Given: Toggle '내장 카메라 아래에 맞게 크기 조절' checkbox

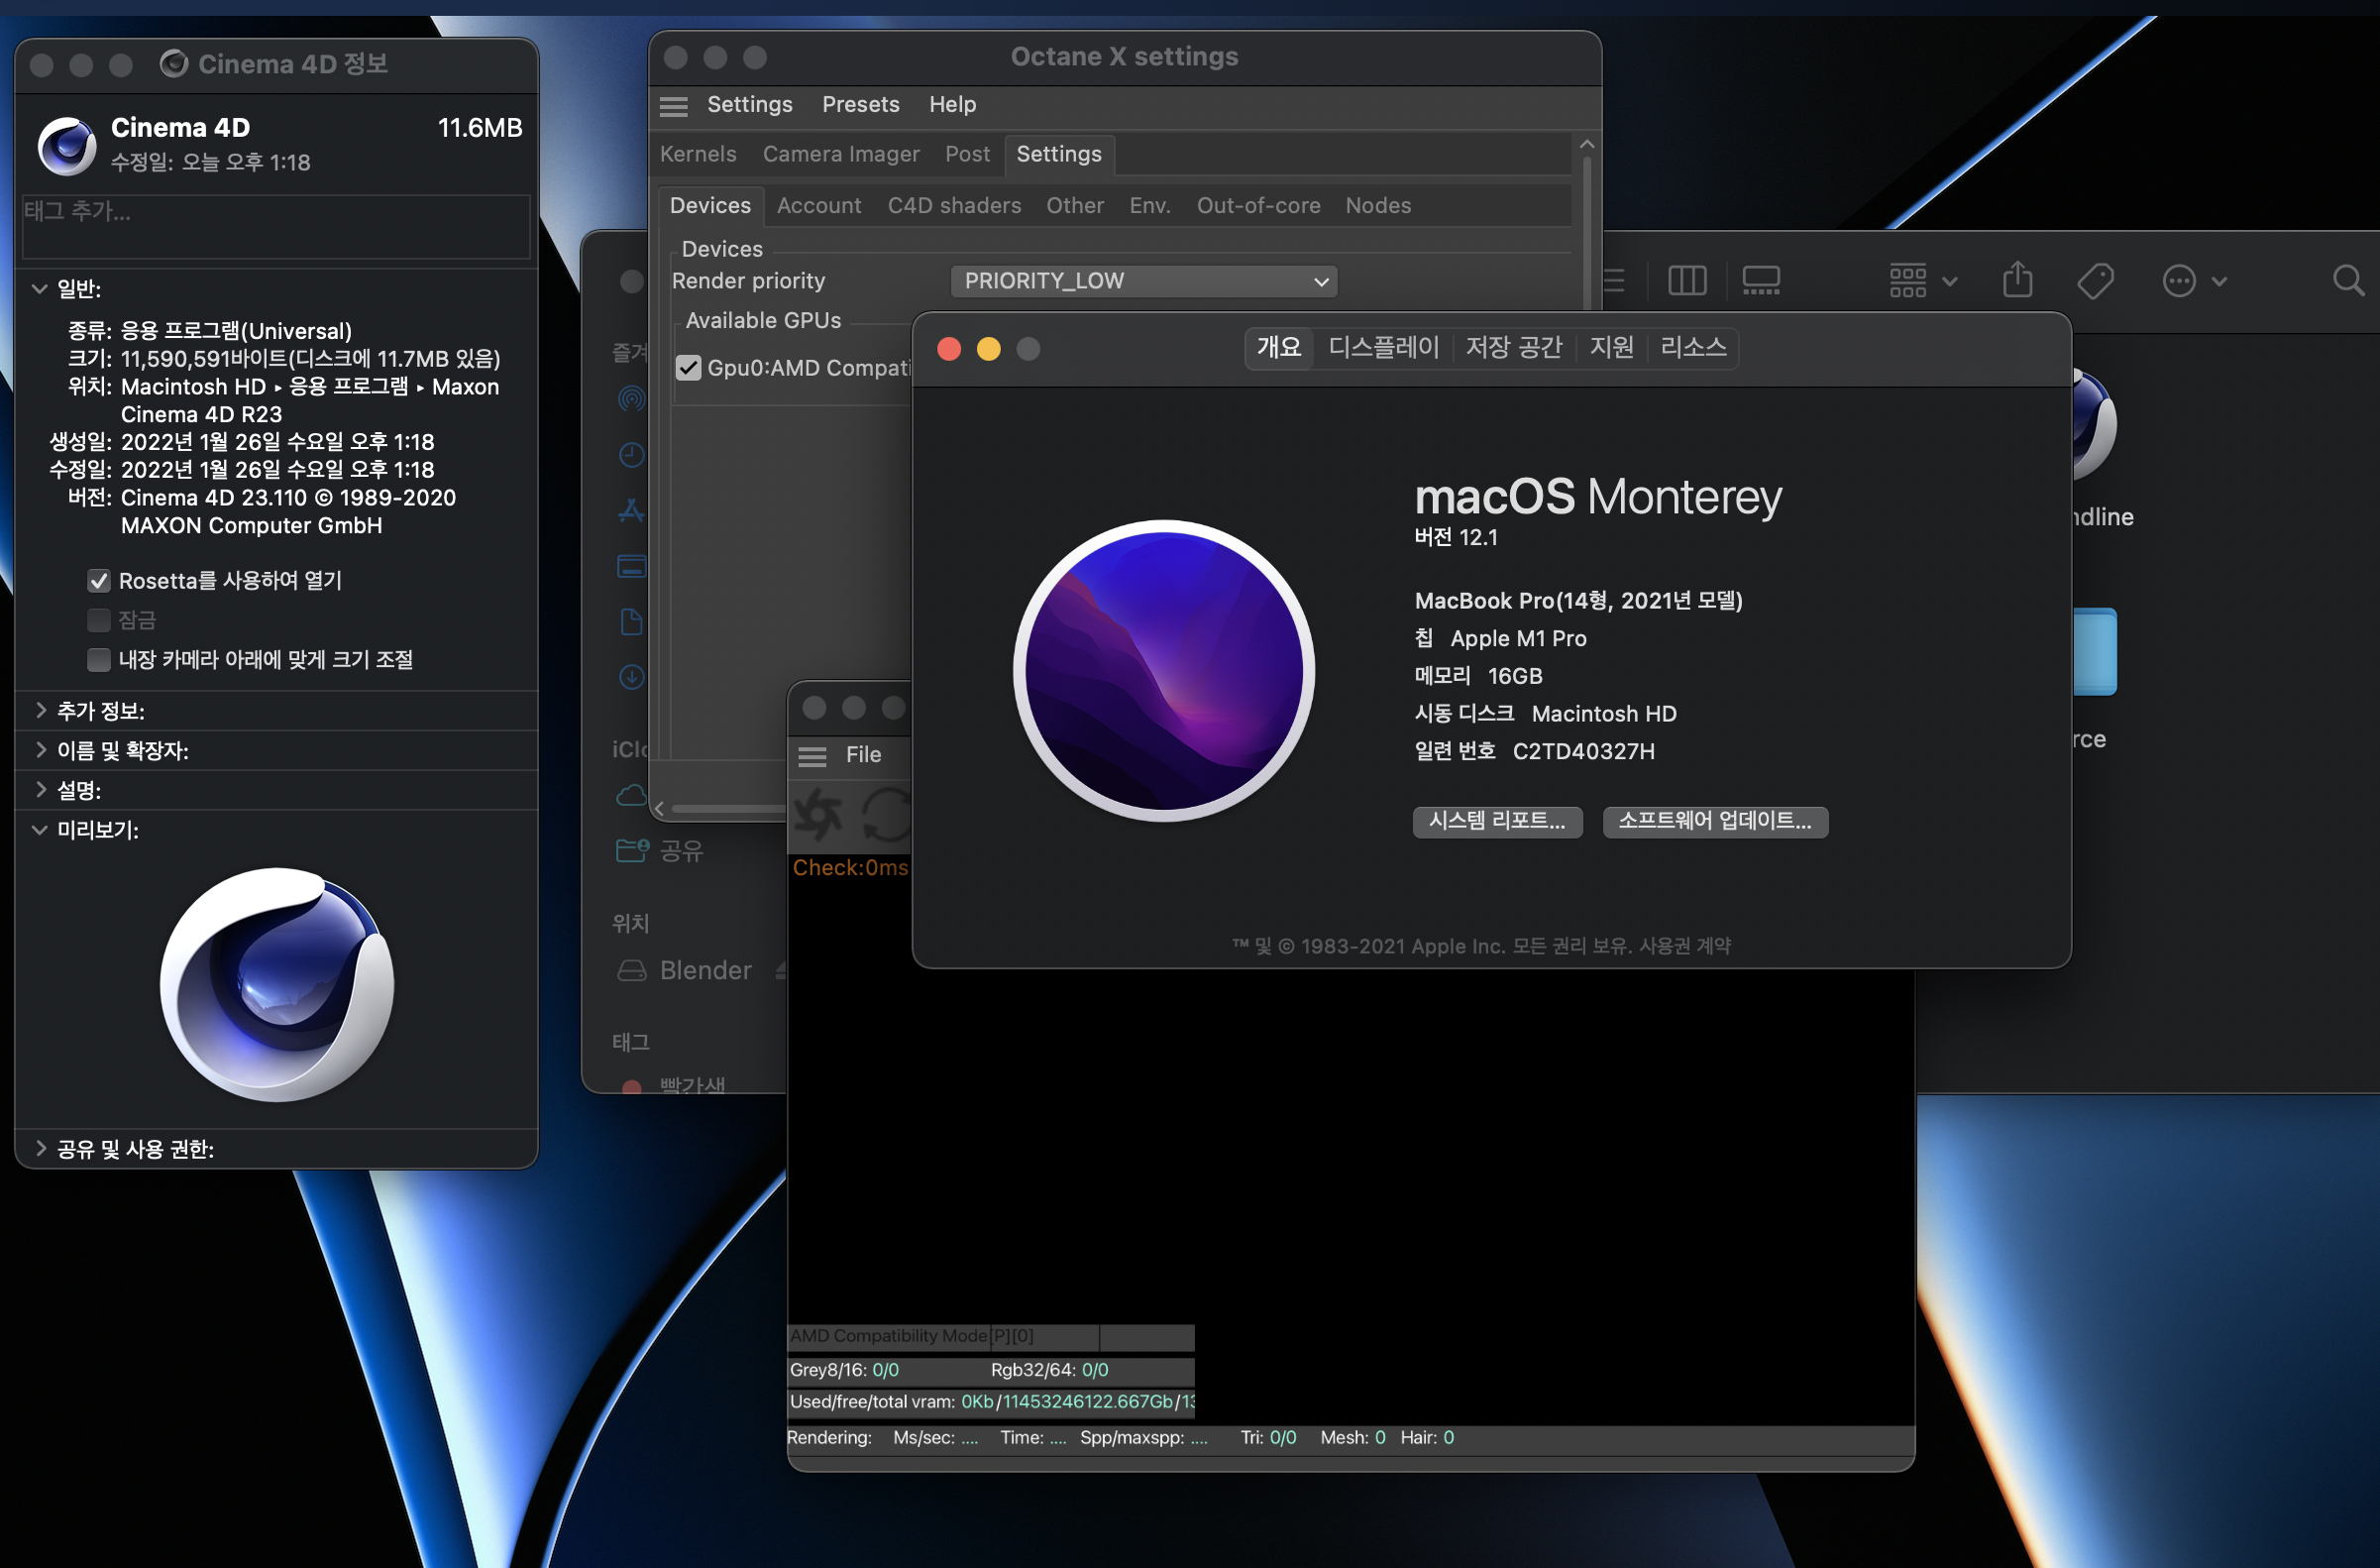Looking at the screenshot, I should click(x=98, y=660).
